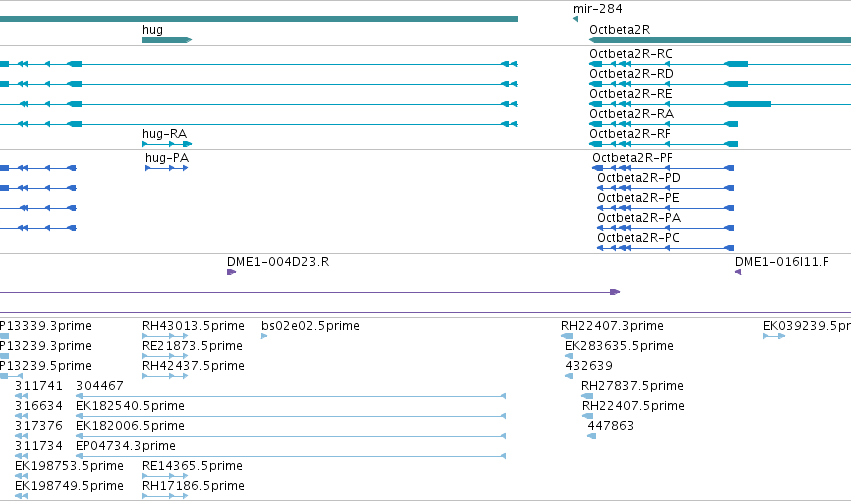Select EST EK283635.5prime

tap(619, 346)
